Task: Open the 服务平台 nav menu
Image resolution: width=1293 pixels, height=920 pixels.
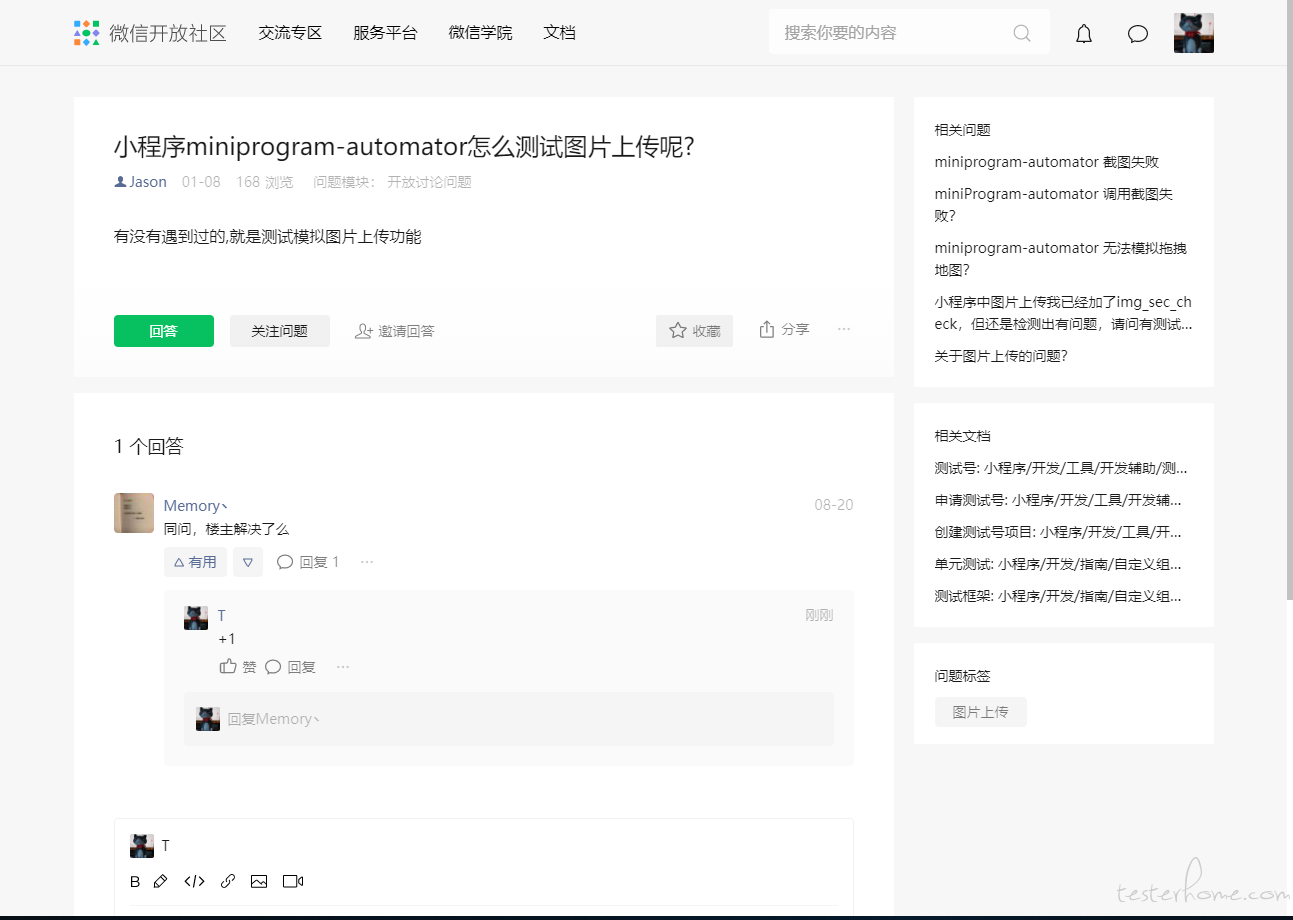Action: click(385, 33)
